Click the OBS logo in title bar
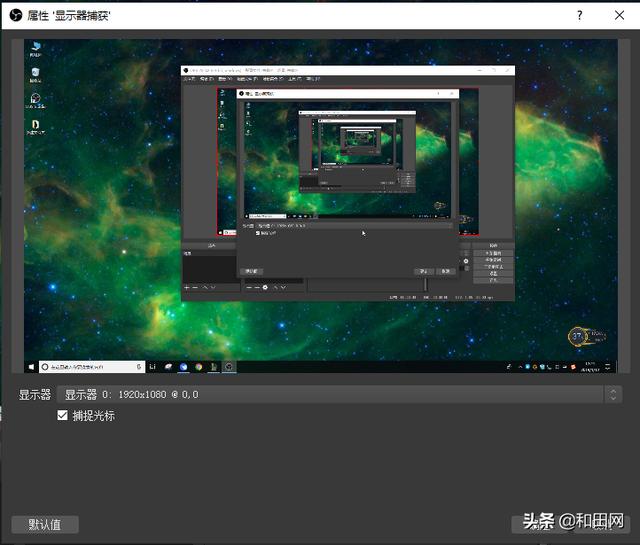Image resolution: width=640 pixels, height=545 pixels. [16, 16]
